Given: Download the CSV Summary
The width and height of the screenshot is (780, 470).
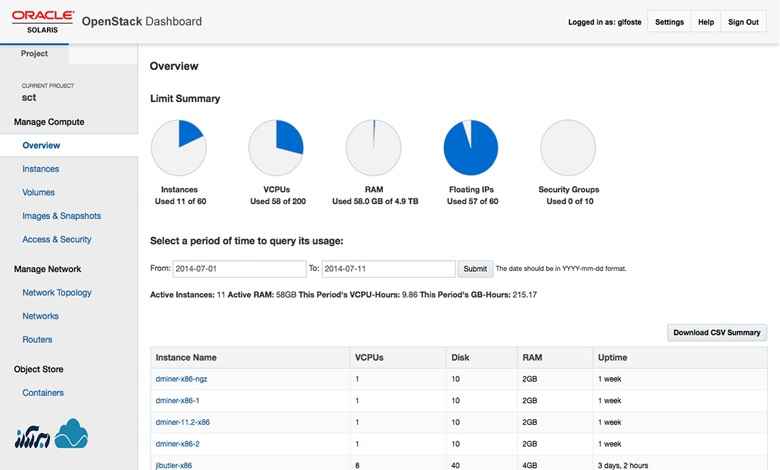Looking at the screenshot, I should coord(717,332).
